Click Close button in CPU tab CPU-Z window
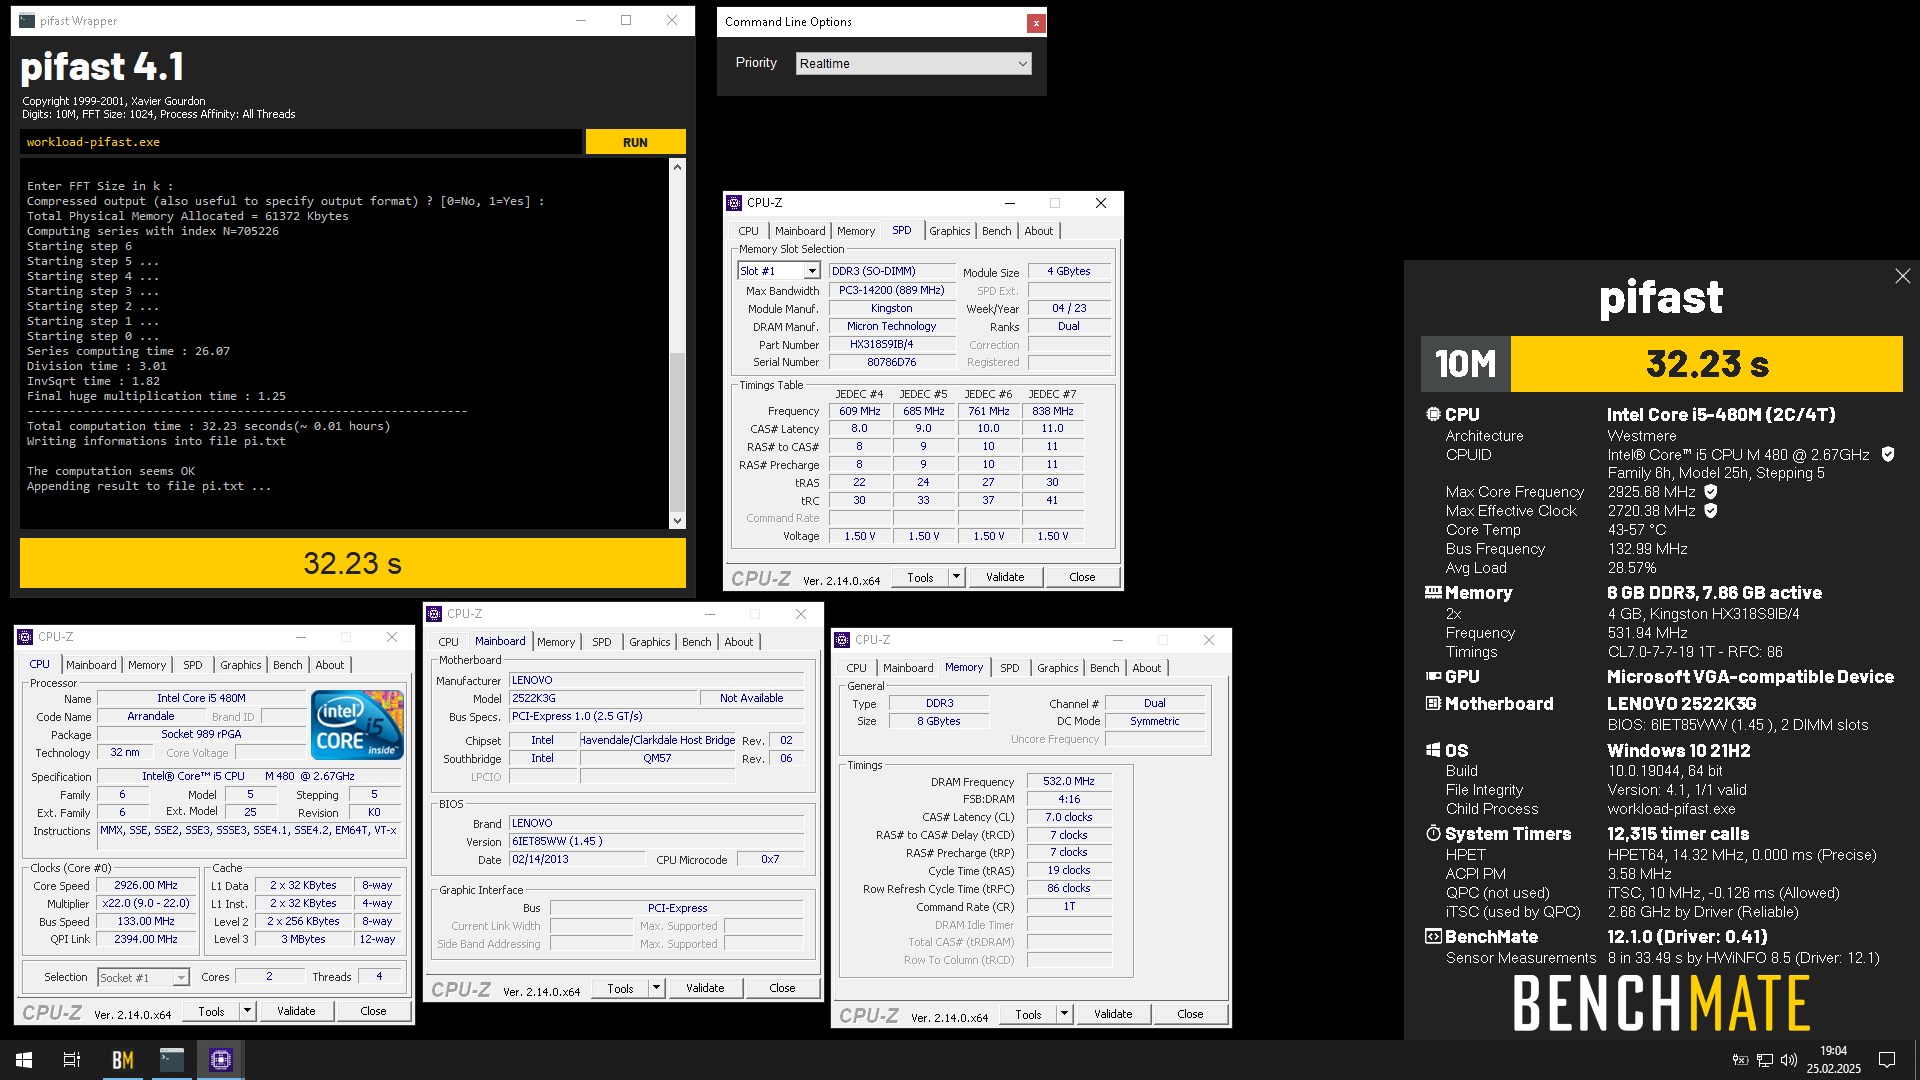Screen dimensions: 1920x1080 [x=373, y=1011]
